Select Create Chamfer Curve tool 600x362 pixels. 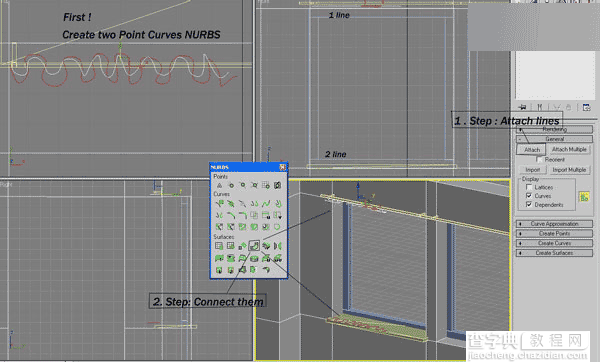tap(231, 215)
